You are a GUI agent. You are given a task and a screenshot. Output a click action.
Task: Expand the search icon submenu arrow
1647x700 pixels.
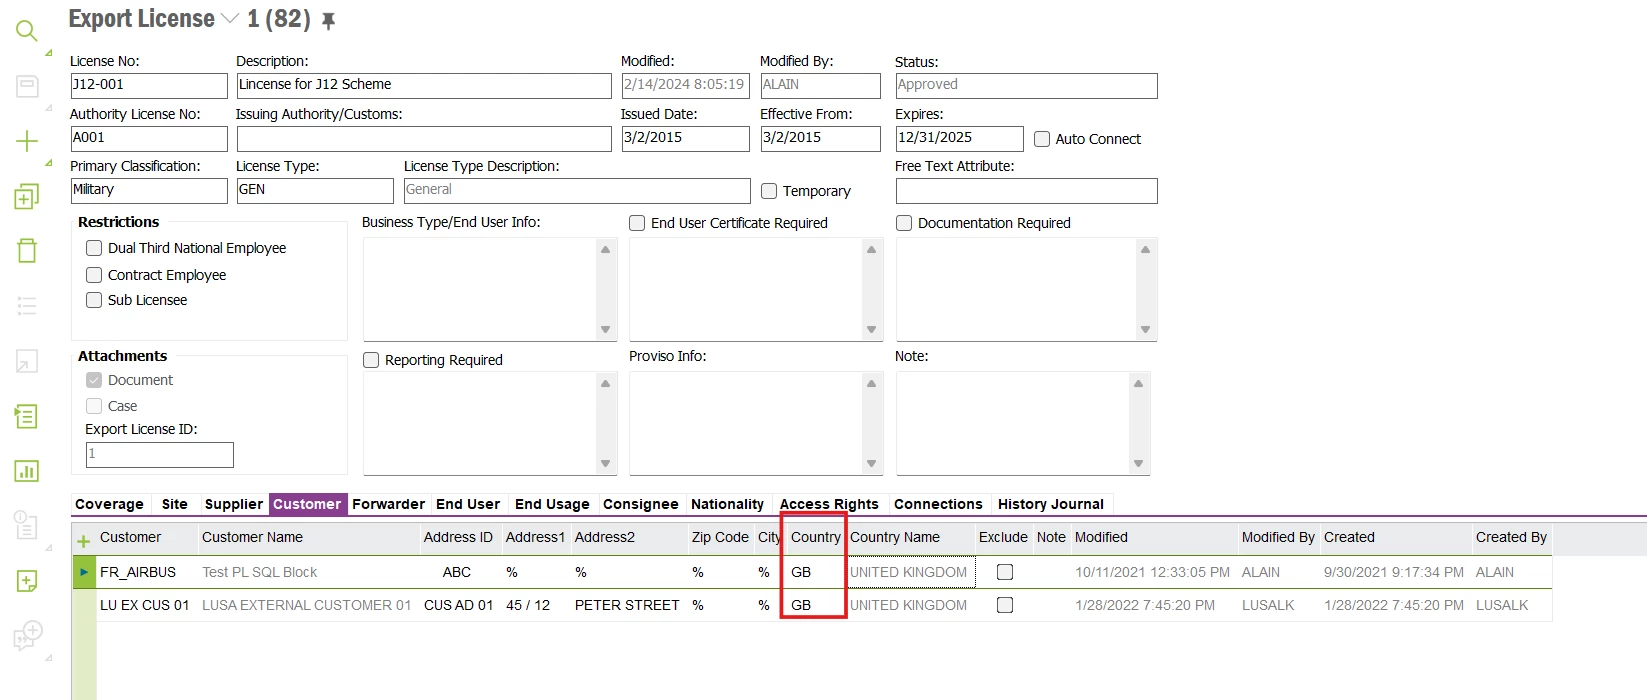49,52
